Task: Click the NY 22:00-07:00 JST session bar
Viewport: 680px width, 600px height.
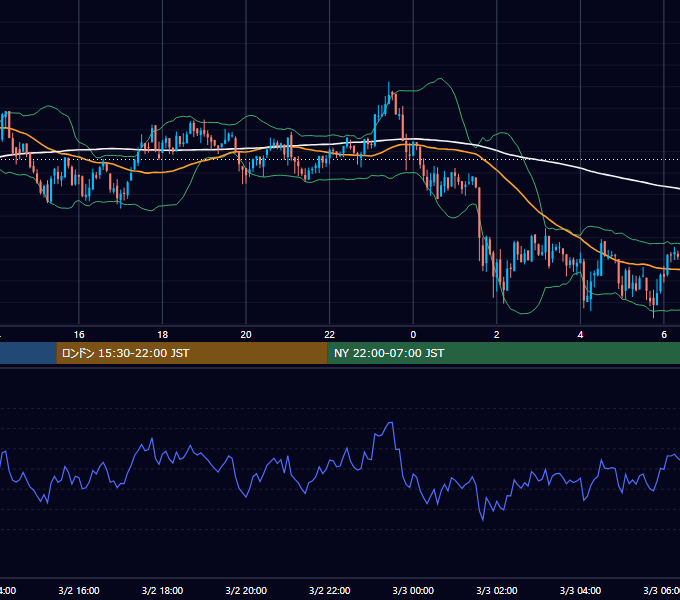Action: (503, 353)
